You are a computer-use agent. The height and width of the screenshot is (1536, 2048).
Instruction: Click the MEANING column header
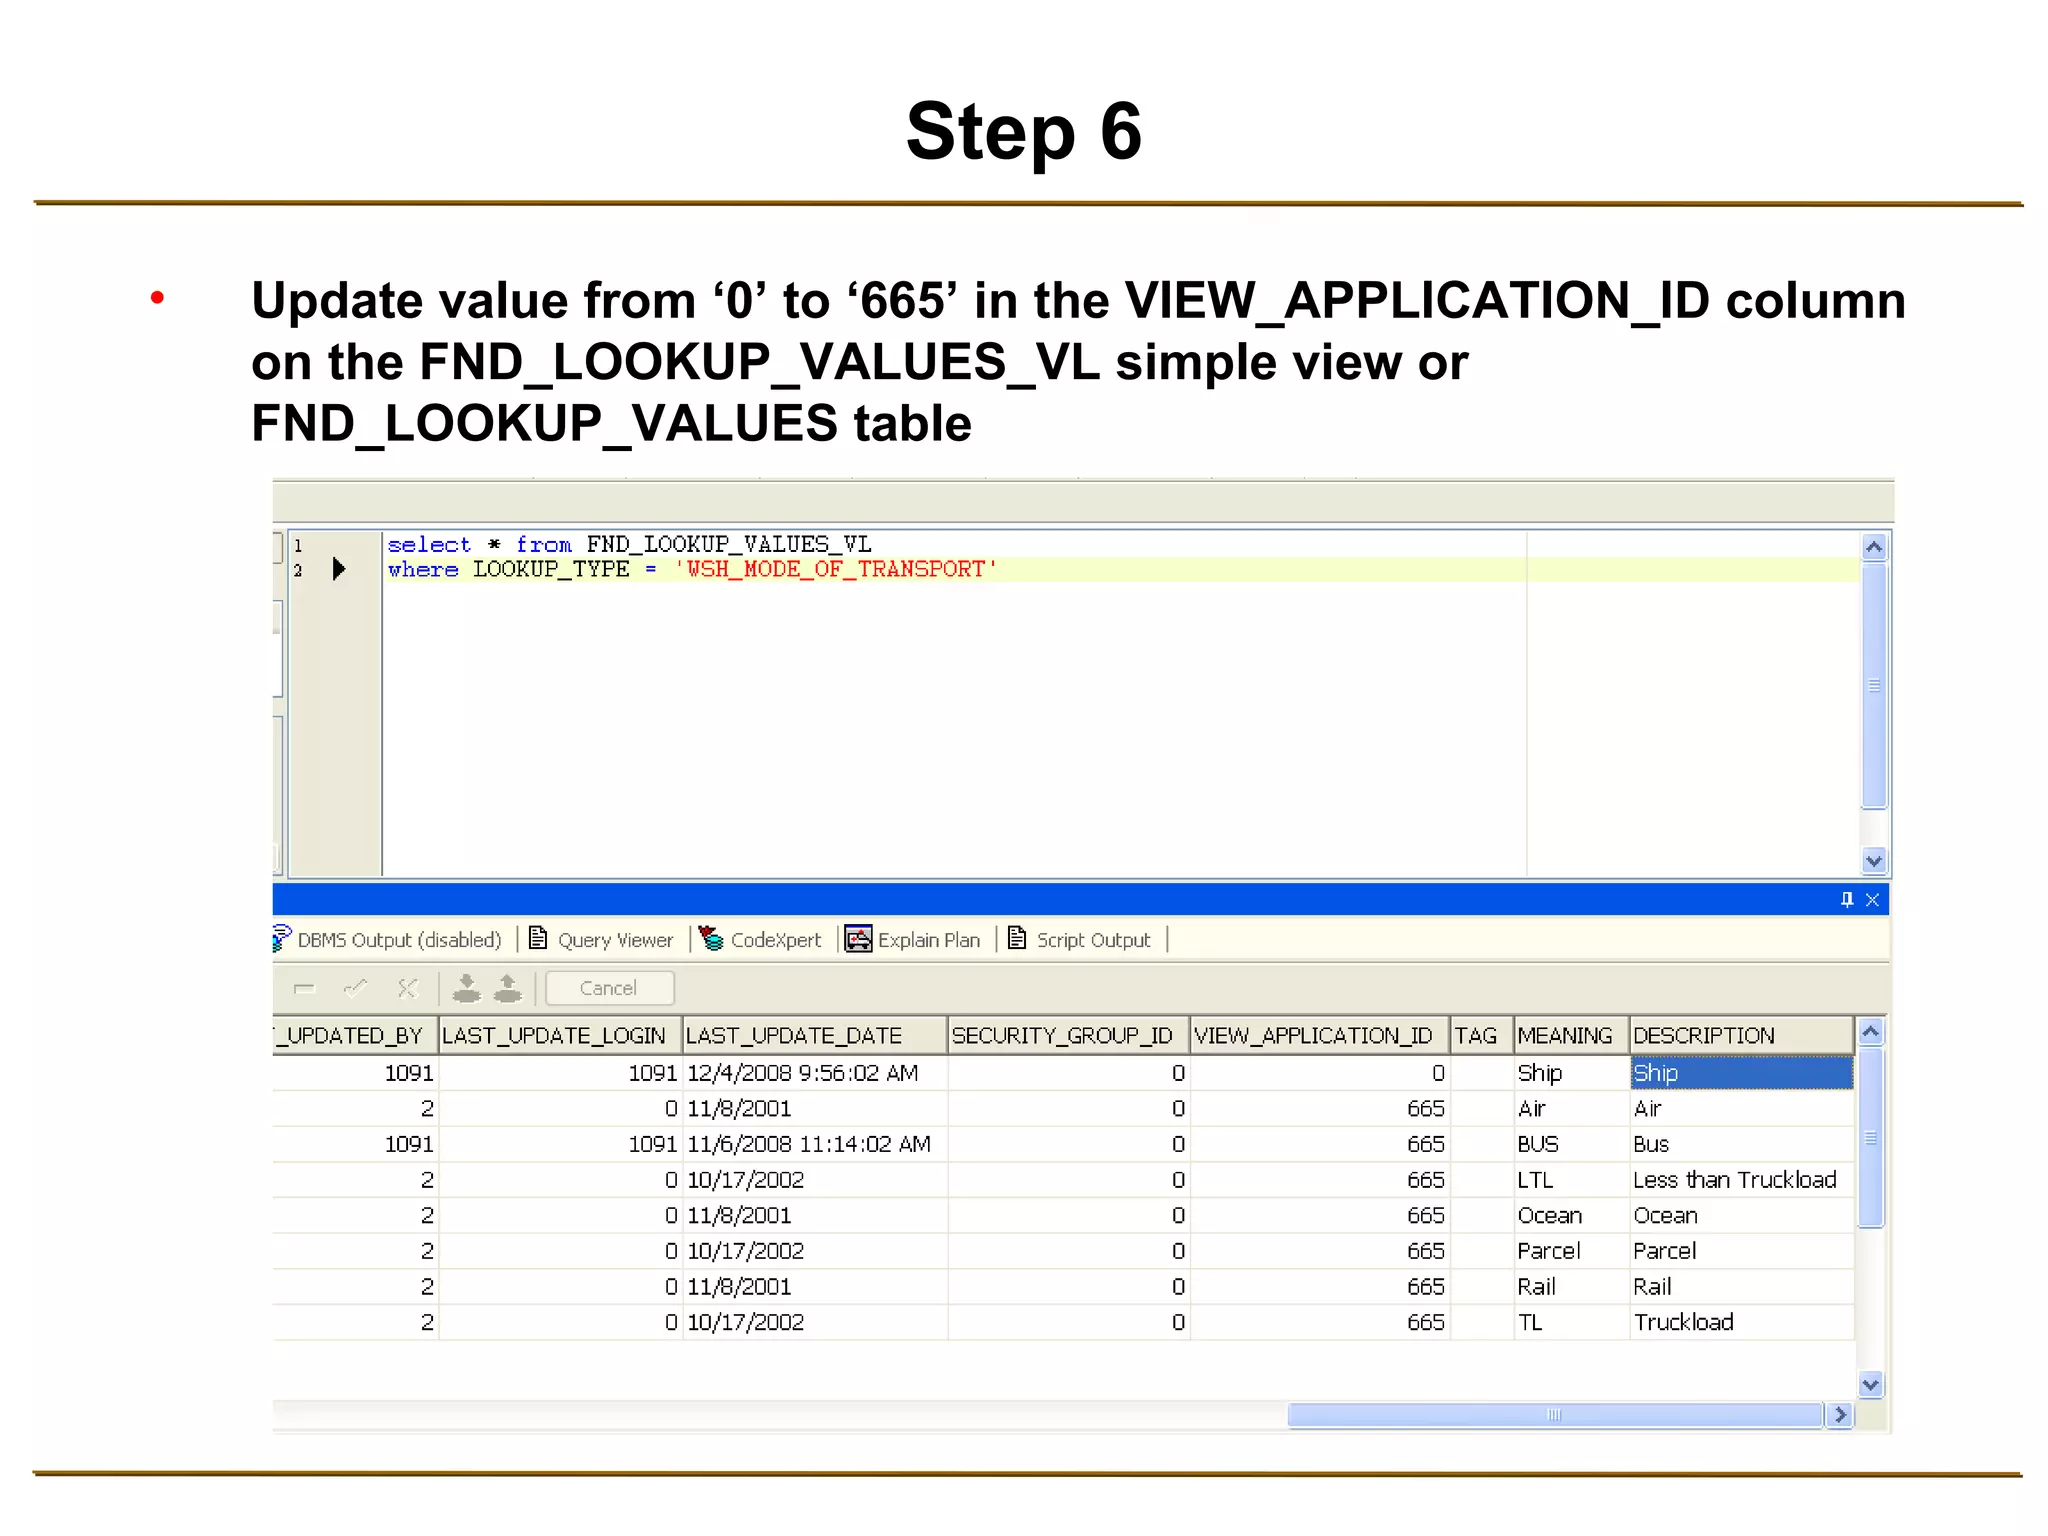(1572, 1036)
